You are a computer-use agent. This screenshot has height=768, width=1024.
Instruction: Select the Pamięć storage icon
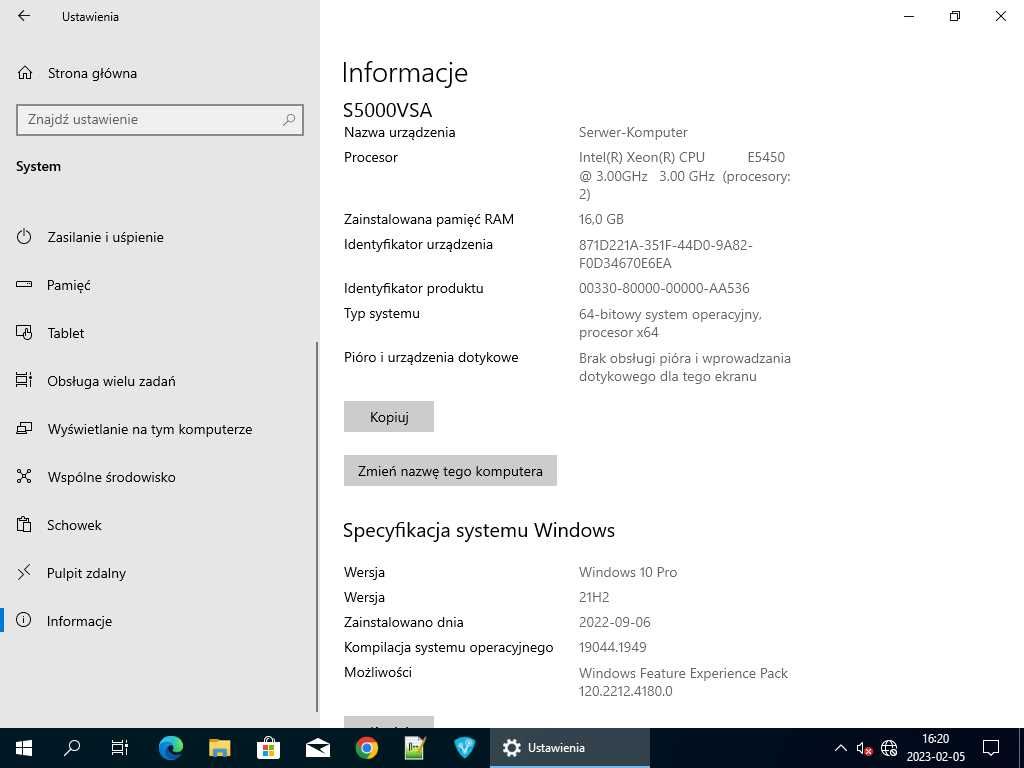[x=24, y=285]
